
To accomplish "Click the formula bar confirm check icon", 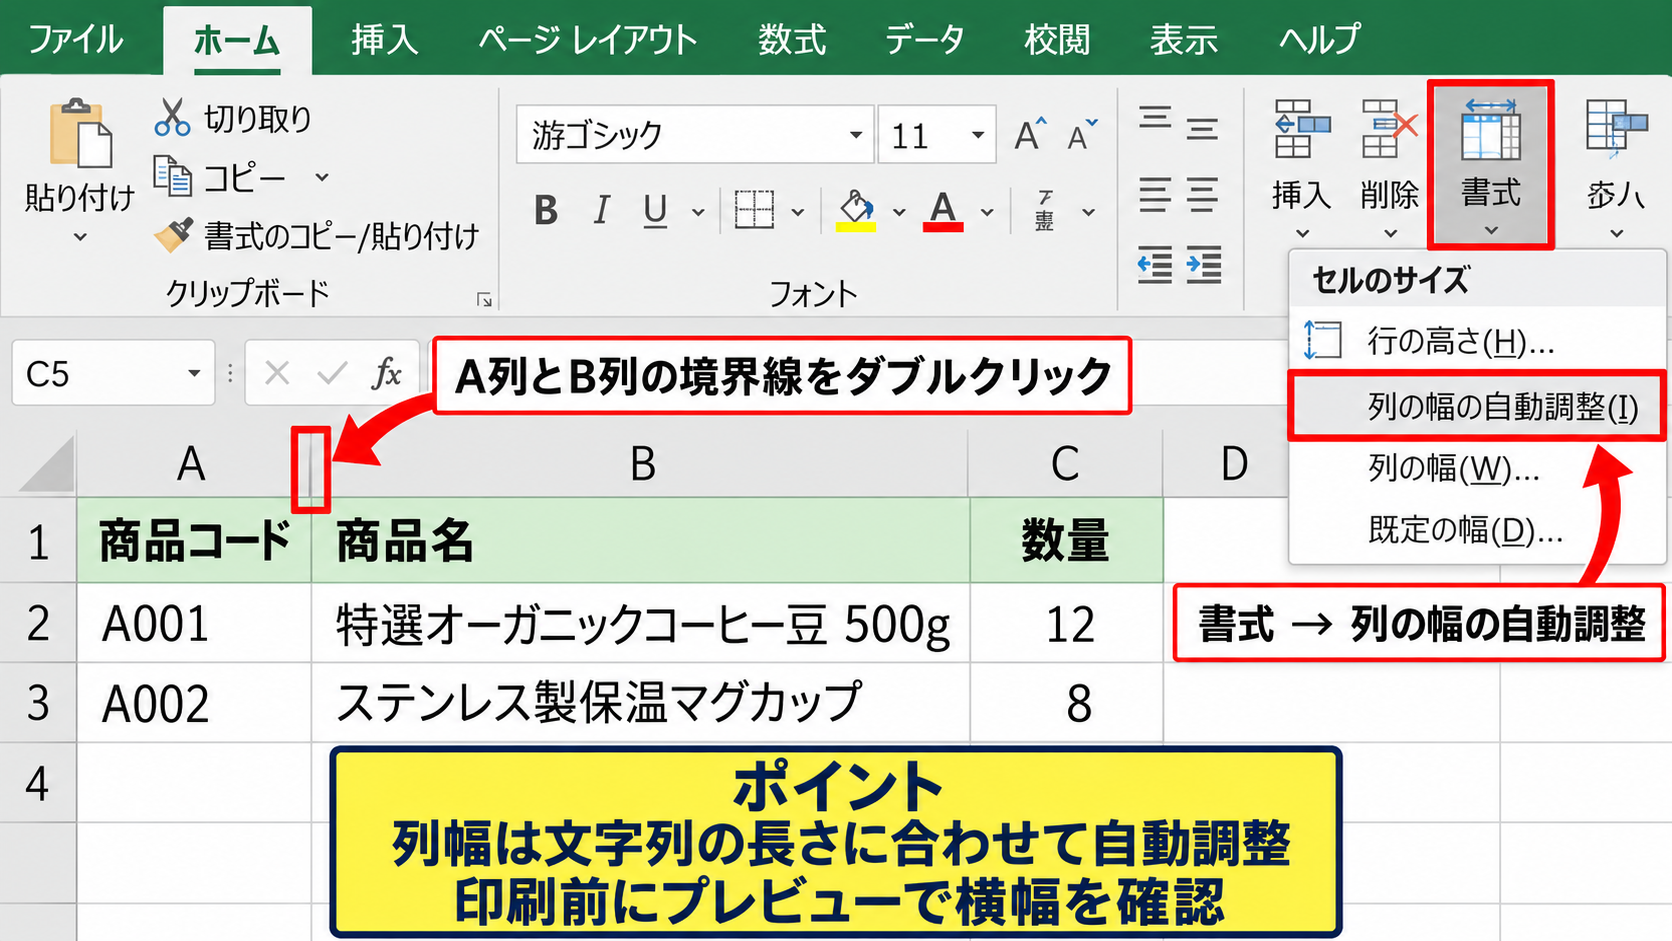I will 331,373.
